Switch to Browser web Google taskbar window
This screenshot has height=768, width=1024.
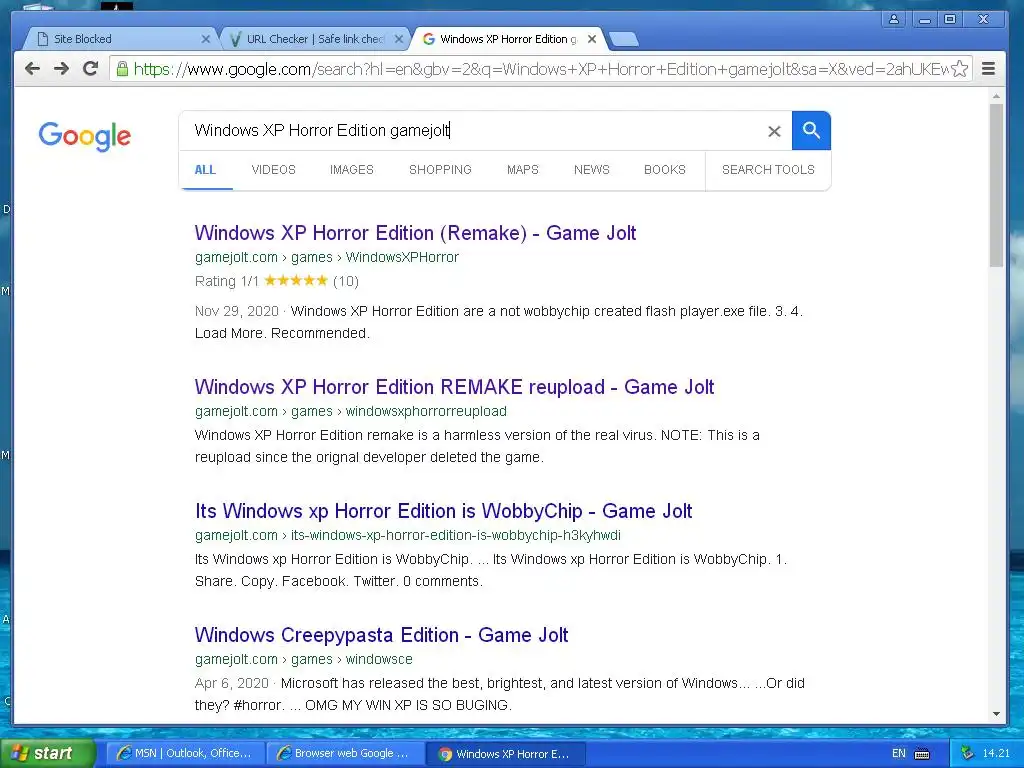click(x=345, y=754)
